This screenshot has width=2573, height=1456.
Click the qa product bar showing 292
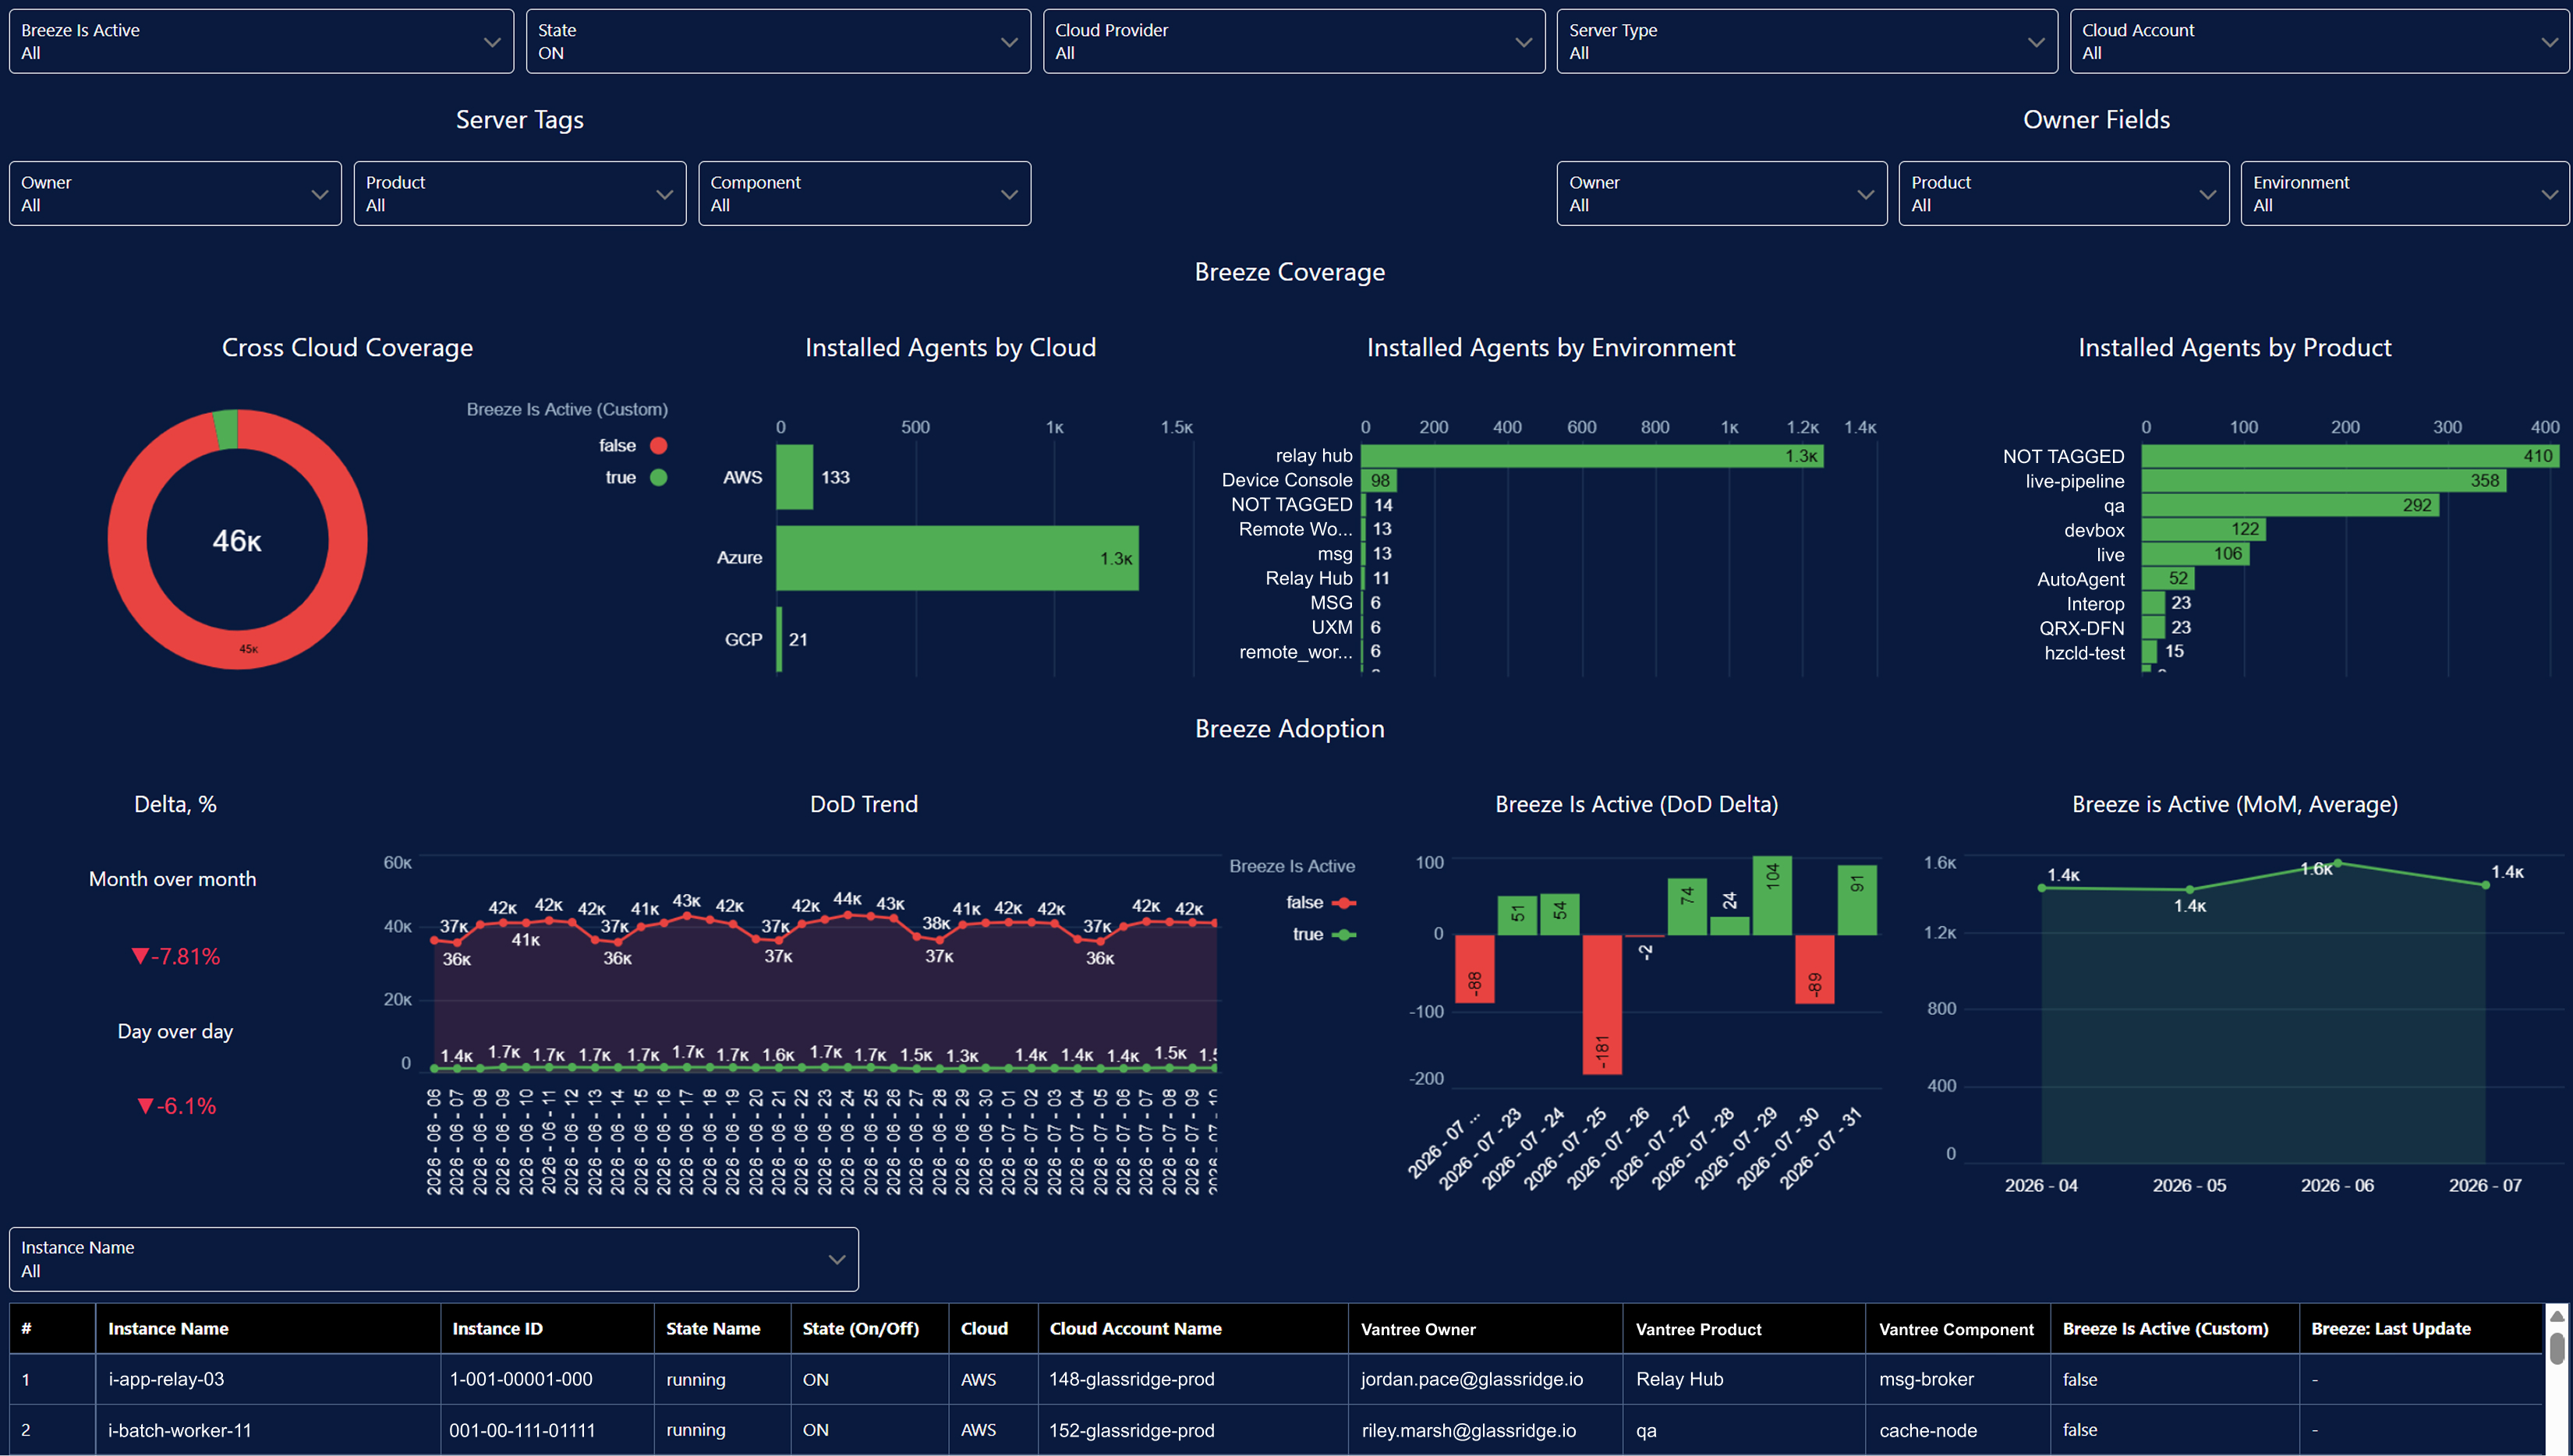[x=2290, y=505]
